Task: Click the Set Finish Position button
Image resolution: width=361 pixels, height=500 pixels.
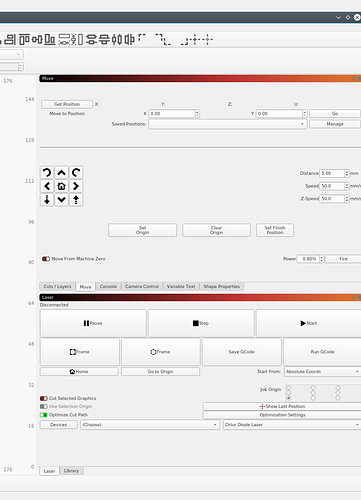Action: tap(275, 230)
